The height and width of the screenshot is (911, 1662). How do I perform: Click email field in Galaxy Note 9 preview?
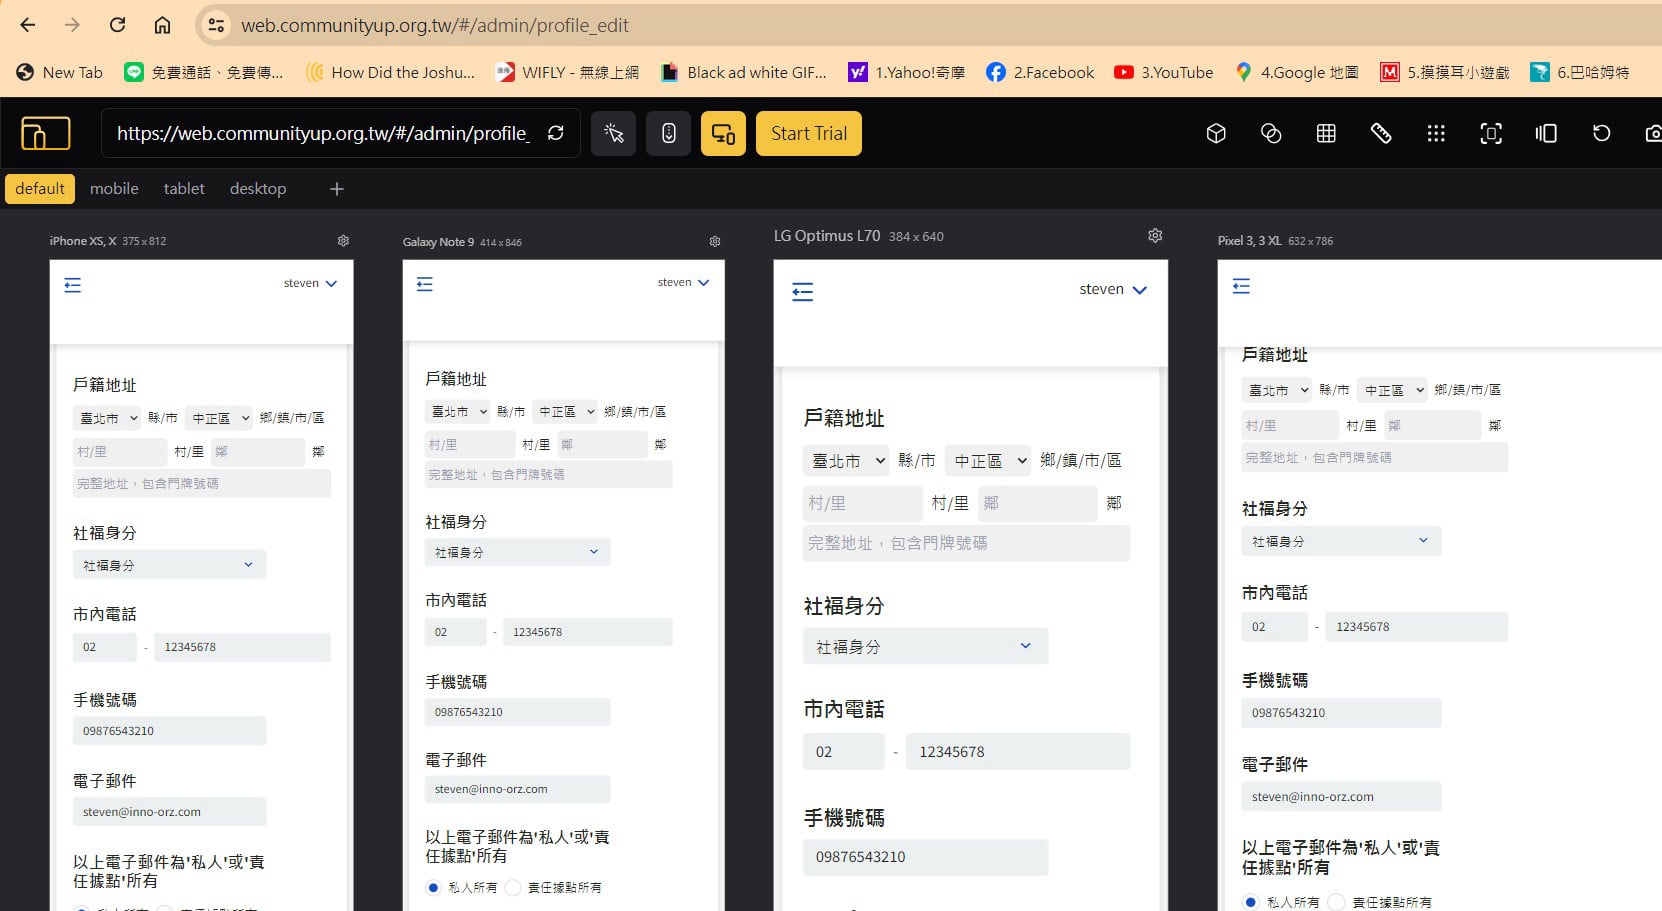(x=517, y=789)
